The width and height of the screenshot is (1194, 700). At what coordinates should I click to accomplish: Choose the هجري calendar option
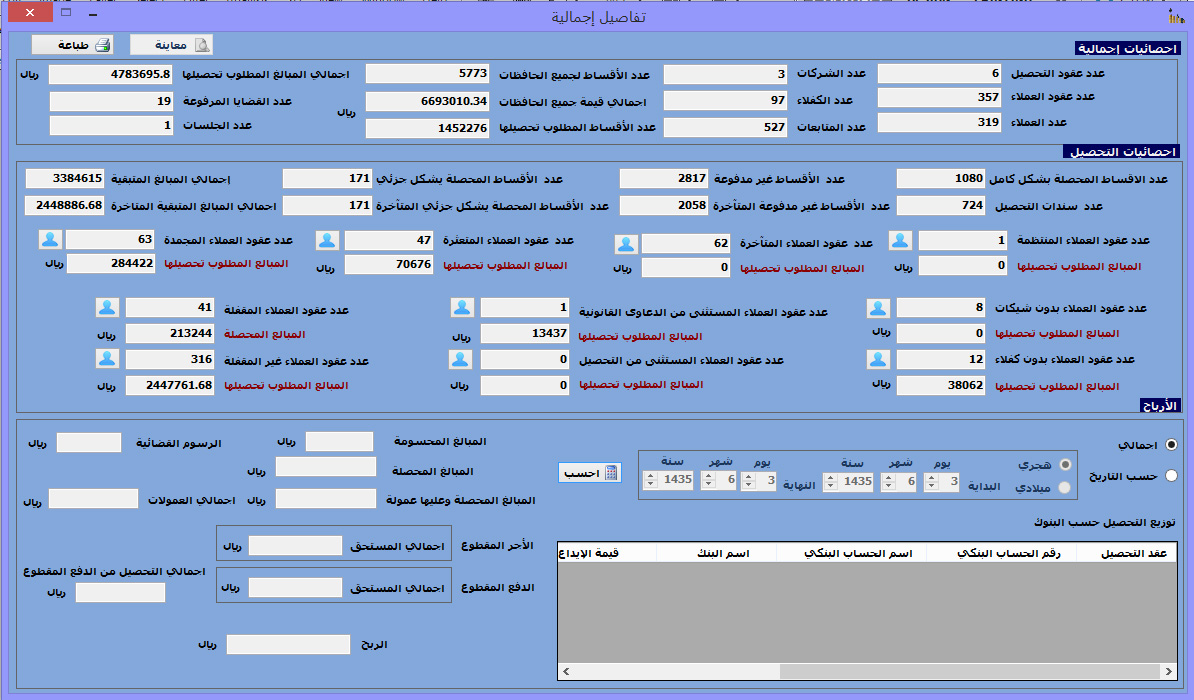point(1064,464)
